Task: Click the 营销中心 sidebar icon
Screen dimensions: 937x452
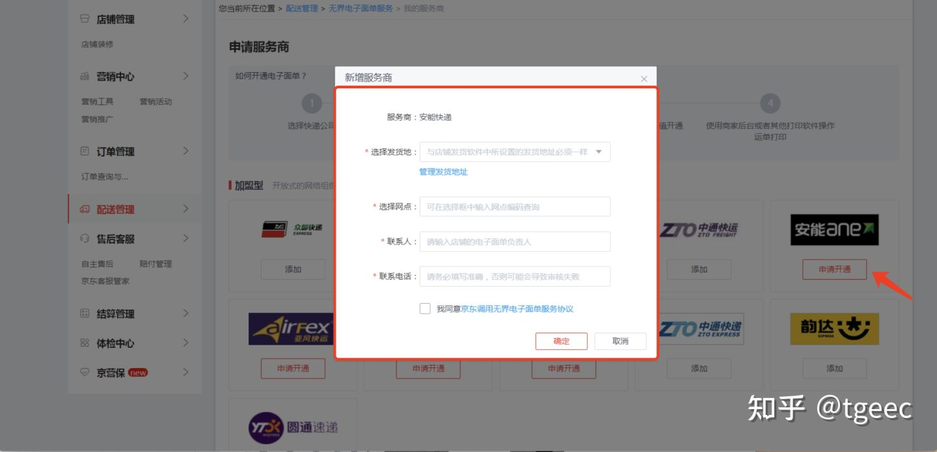Action: tap(85, 76)
